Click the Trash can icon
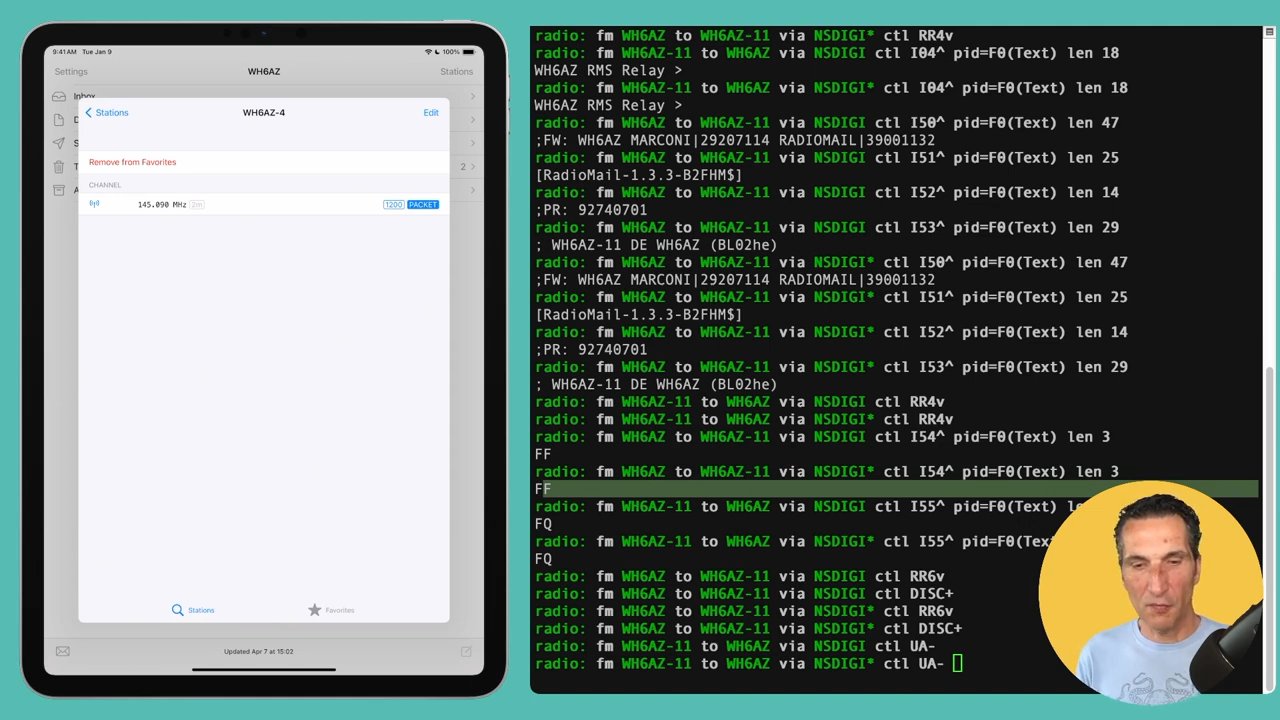This screenshot has width=1280, height=720. pyautogui.click(x=60, y=167)
